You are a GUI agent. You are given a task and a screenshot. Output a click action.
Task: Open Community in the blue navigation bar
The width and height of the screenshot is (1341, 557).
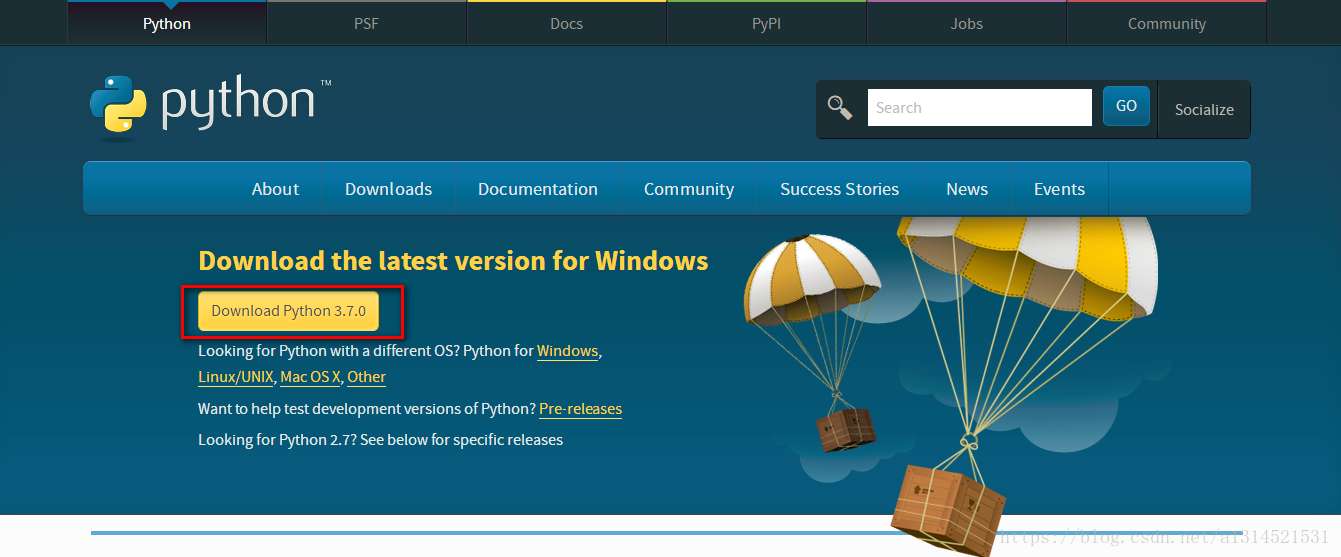[689, 189]
